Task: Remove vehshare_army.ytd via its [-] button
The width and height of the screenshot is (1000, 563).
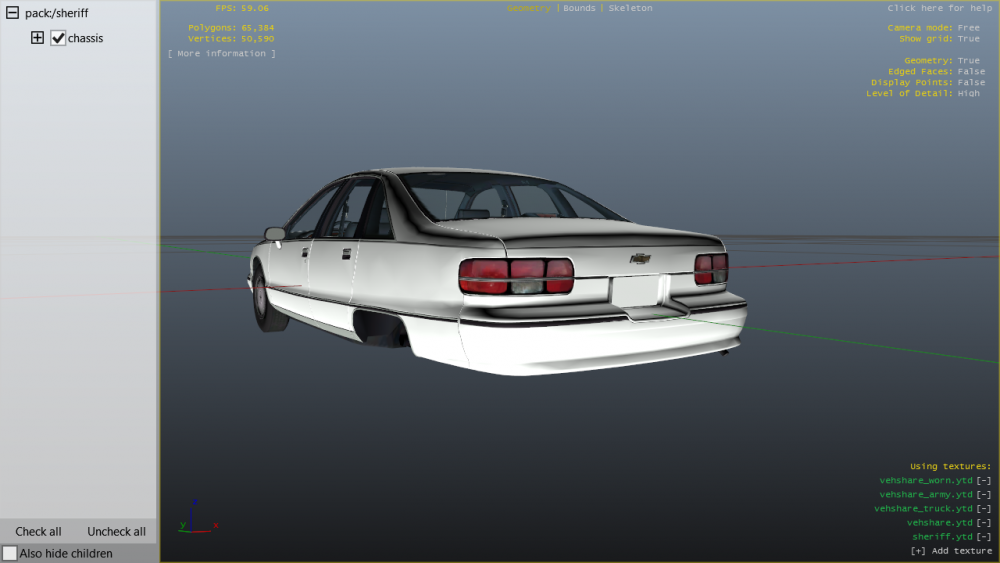Action: 983,495
